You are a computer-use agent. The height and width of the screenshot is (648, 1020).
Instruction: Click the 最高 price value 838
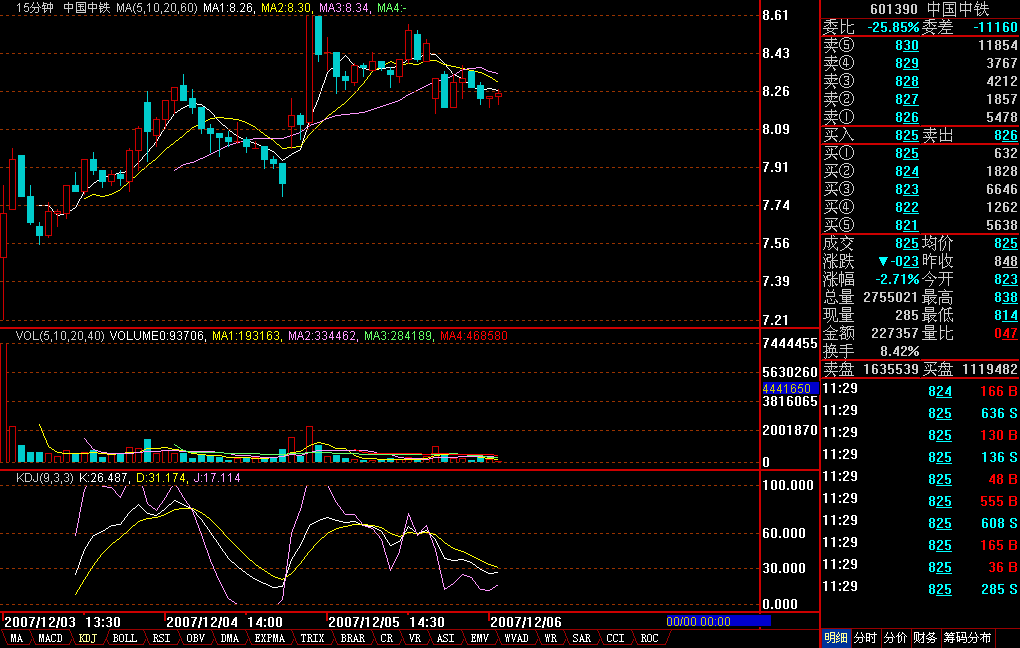click(1005, 297)
